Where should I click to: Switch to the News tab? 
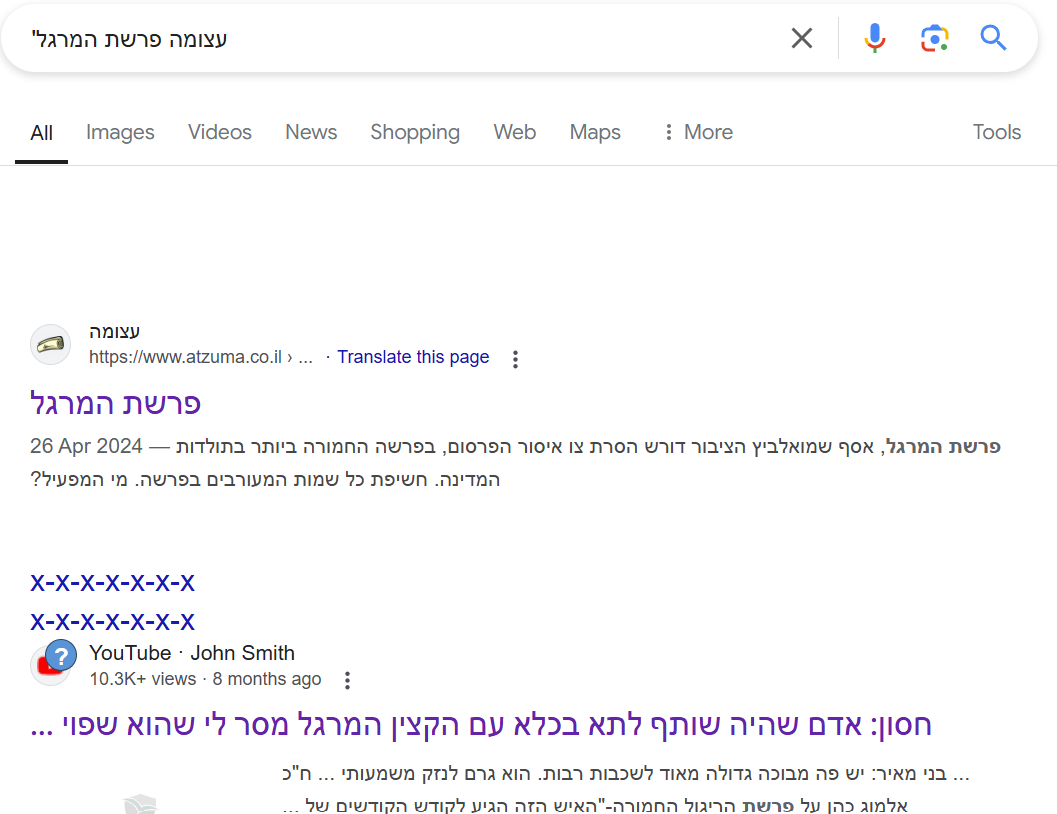click(x=310, y=132)
